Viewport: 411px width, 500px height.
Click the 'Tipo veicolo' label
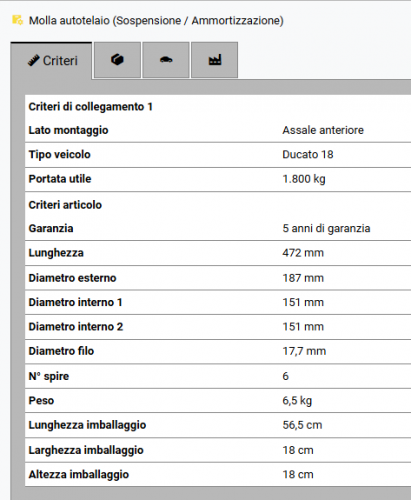tap(59, 155)
